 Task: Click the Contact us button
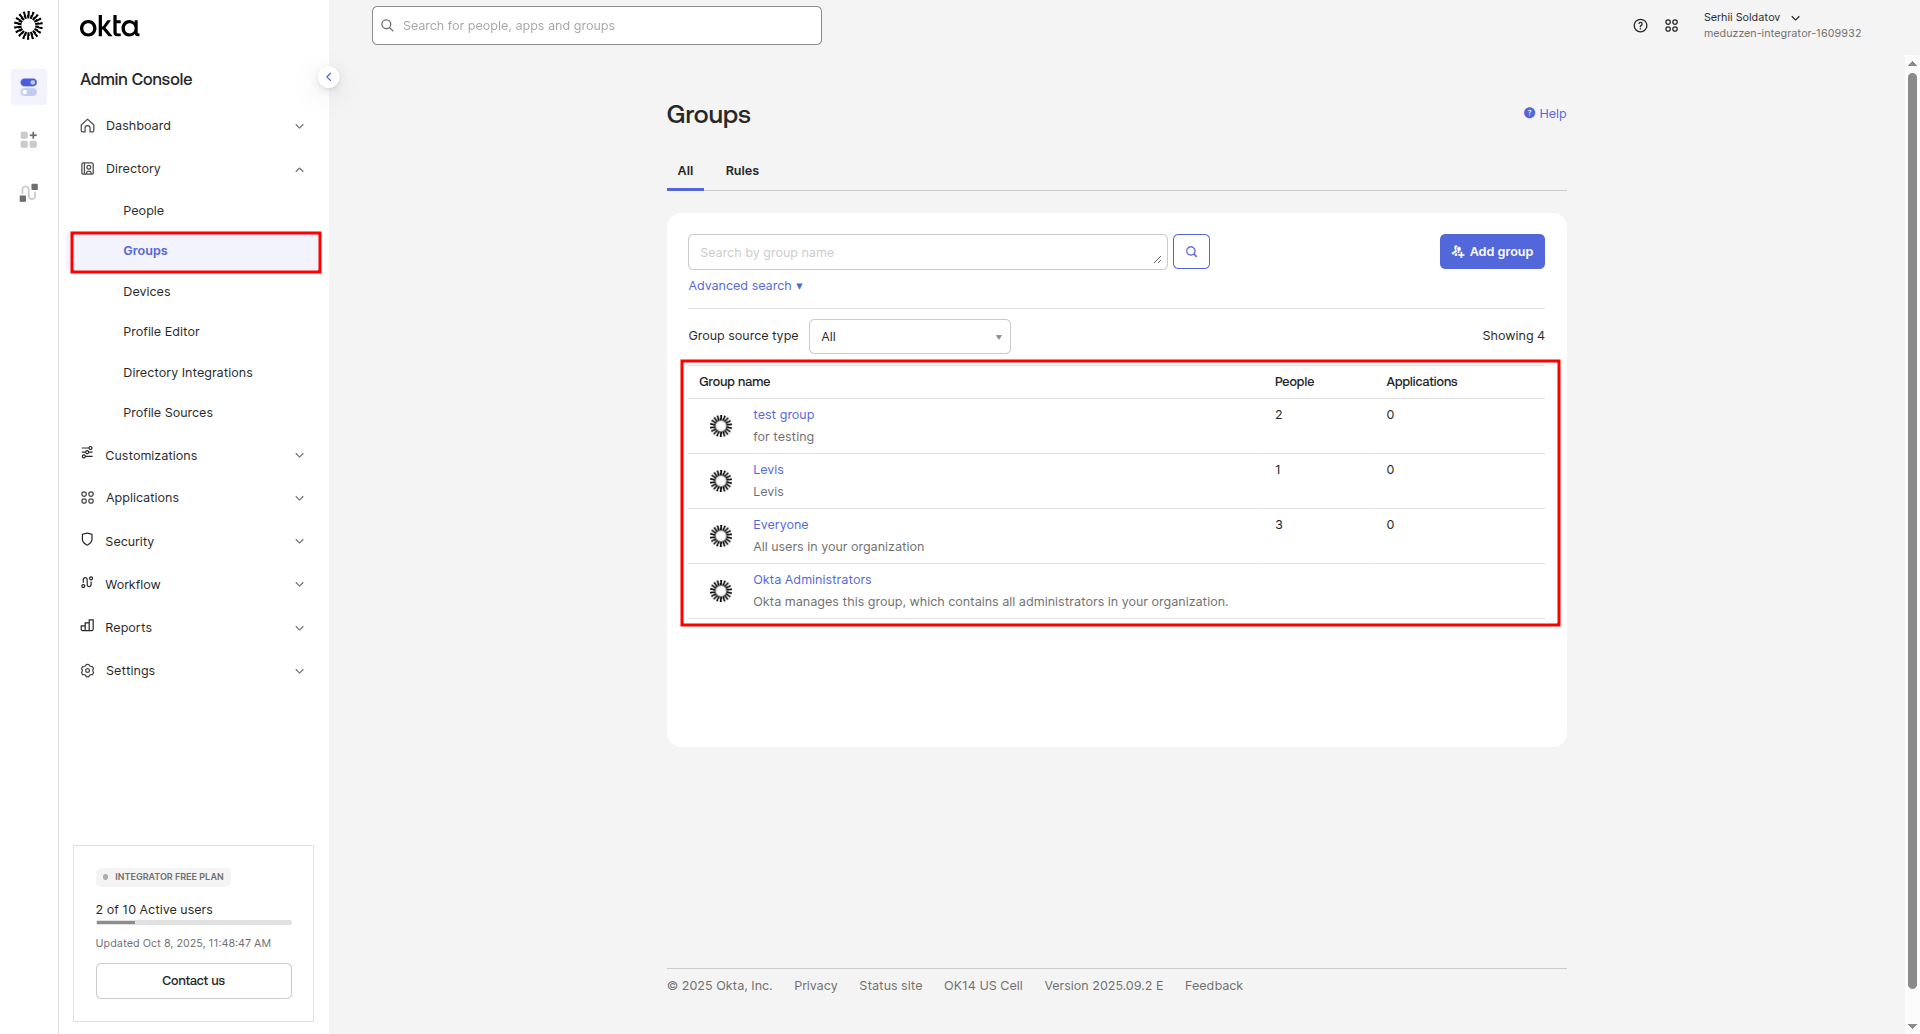tap(194, 981)
